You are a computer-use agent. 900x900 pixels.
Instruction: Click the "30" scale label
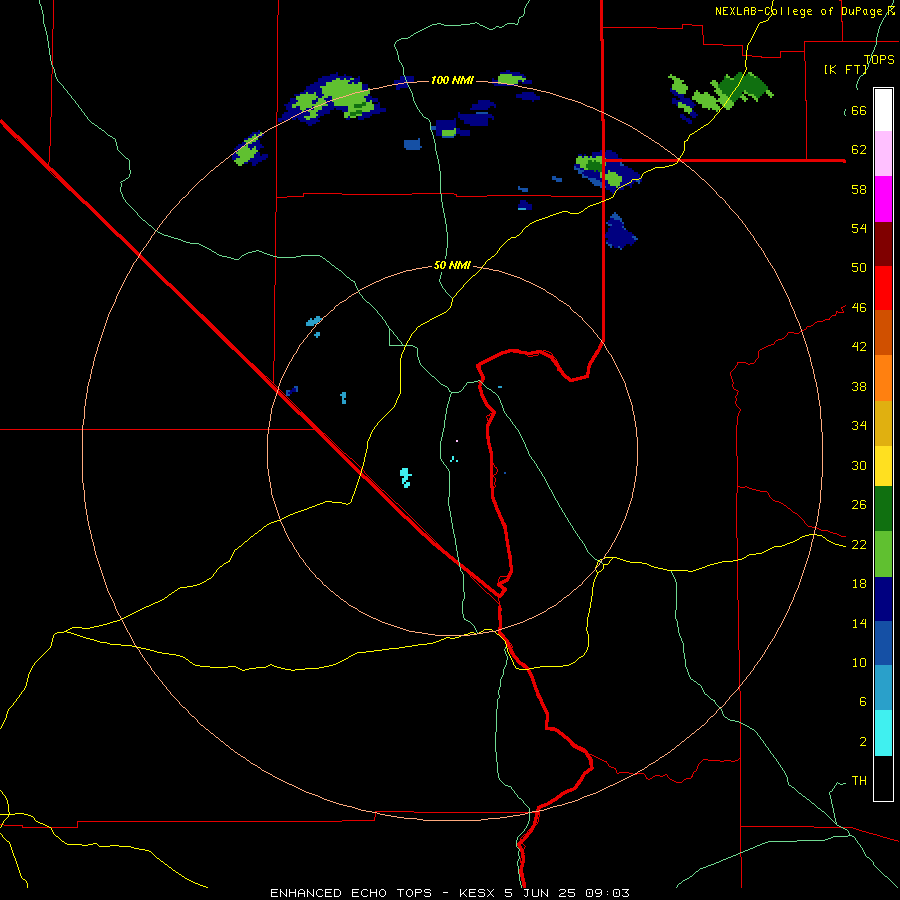pyautogui.click(x=859, y=465)
